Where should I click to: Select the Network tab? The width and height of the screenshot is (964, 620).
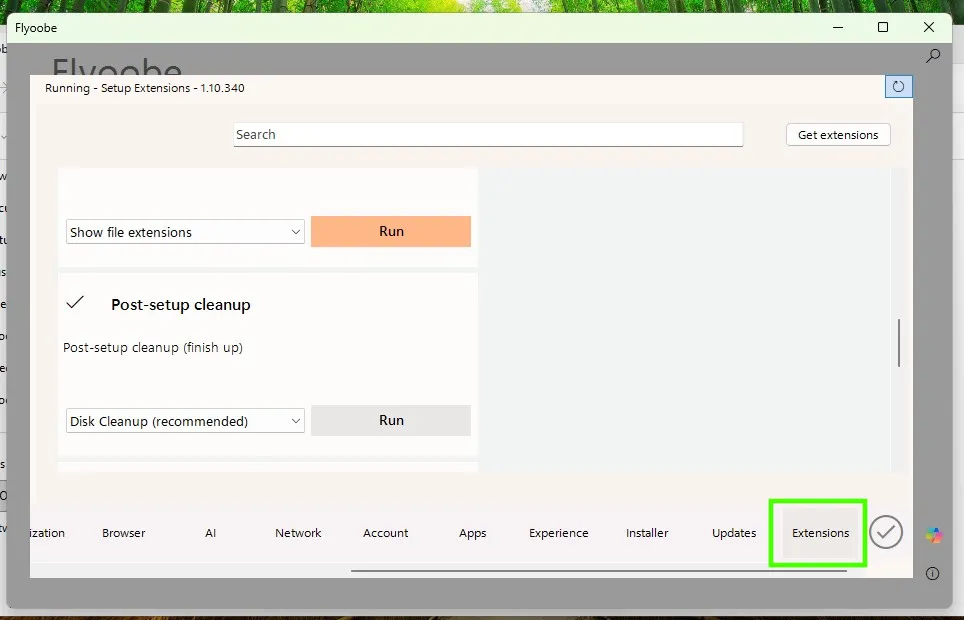pyautogui.click(x=298, y=533)
